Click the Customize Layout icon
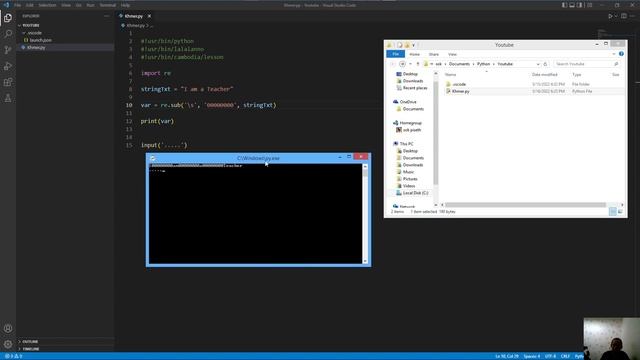 [590, 5]
